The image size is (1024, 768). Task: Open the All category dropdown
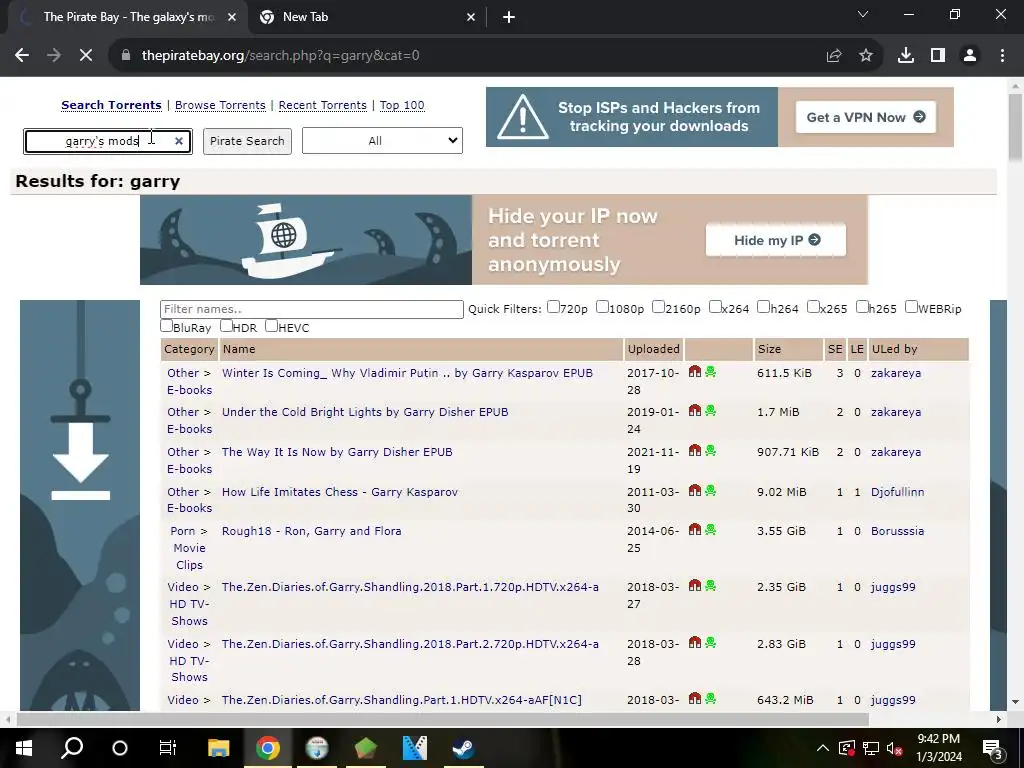point(382,140)
